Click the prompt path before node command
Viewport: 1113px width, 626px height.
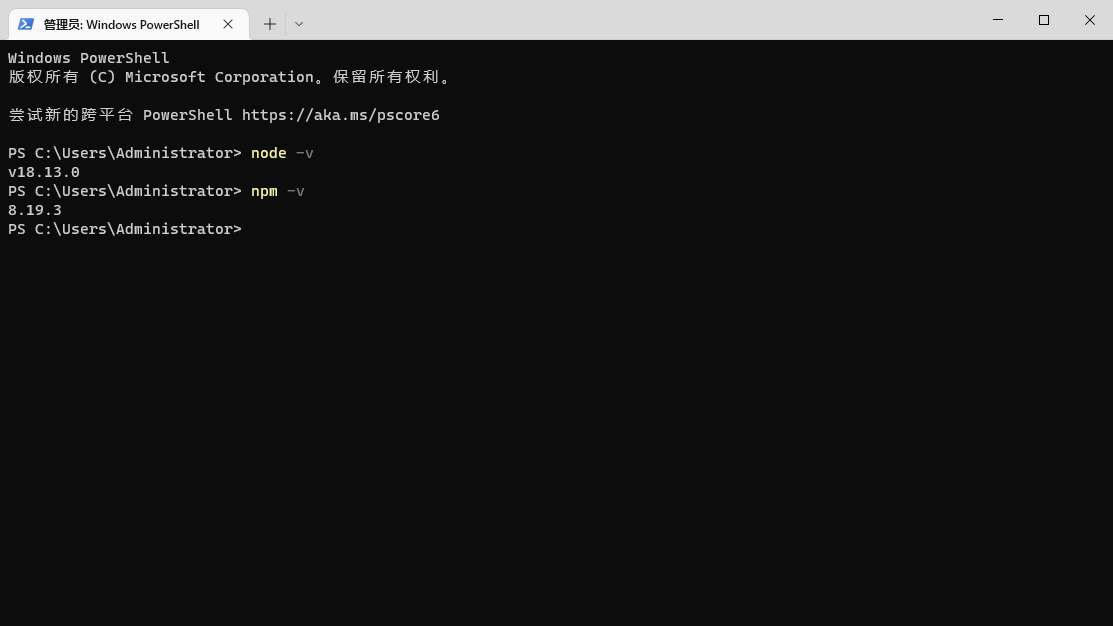click(x=125, y=153)
